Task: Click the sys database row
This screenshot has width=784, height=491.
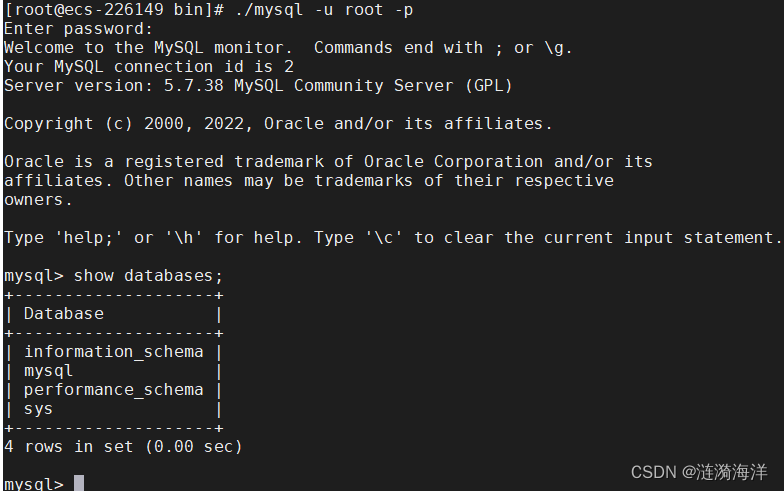Action: click(x=38, y=408)
